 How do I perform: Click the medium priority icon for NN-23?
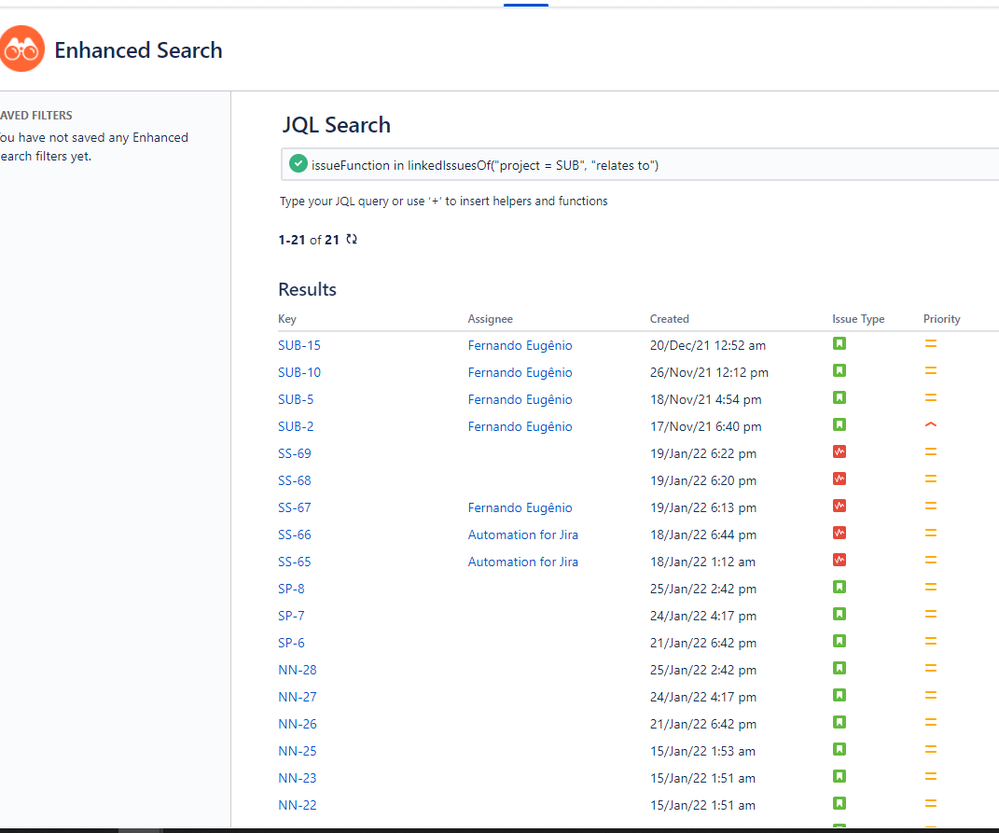point(931,777)
